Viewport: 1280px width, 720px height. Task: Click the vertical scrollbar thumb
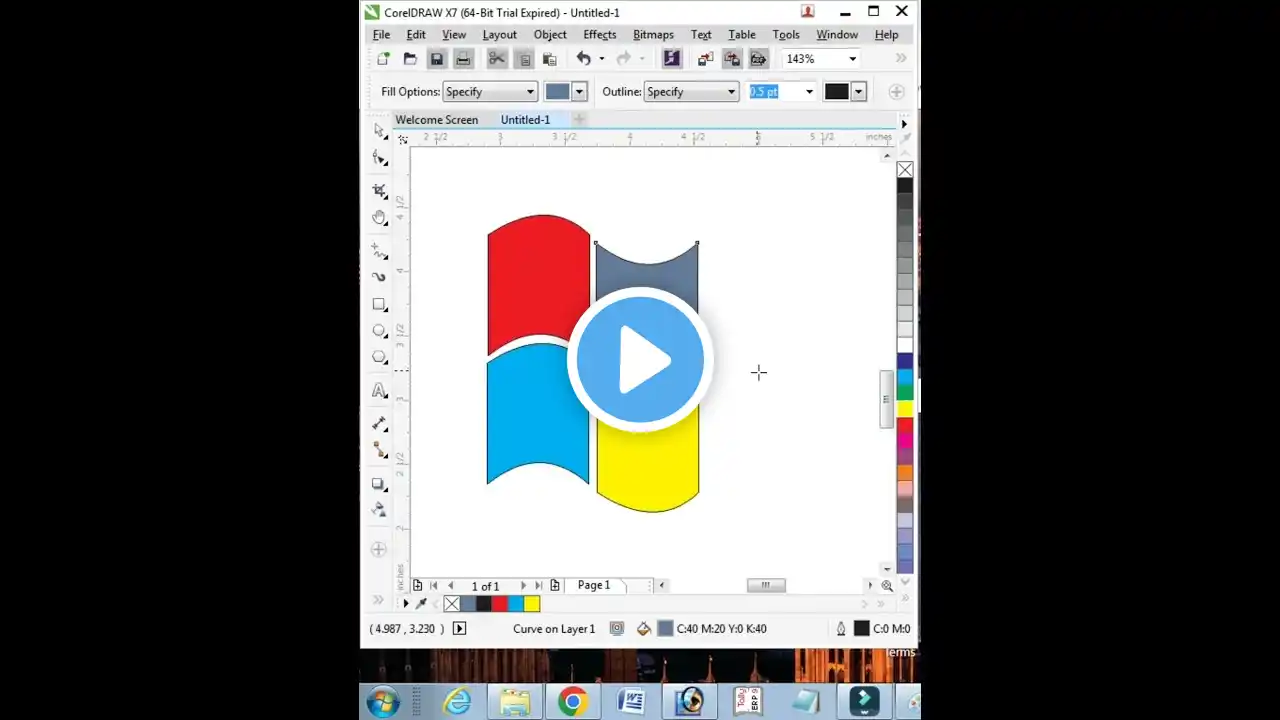pos(886,399)
